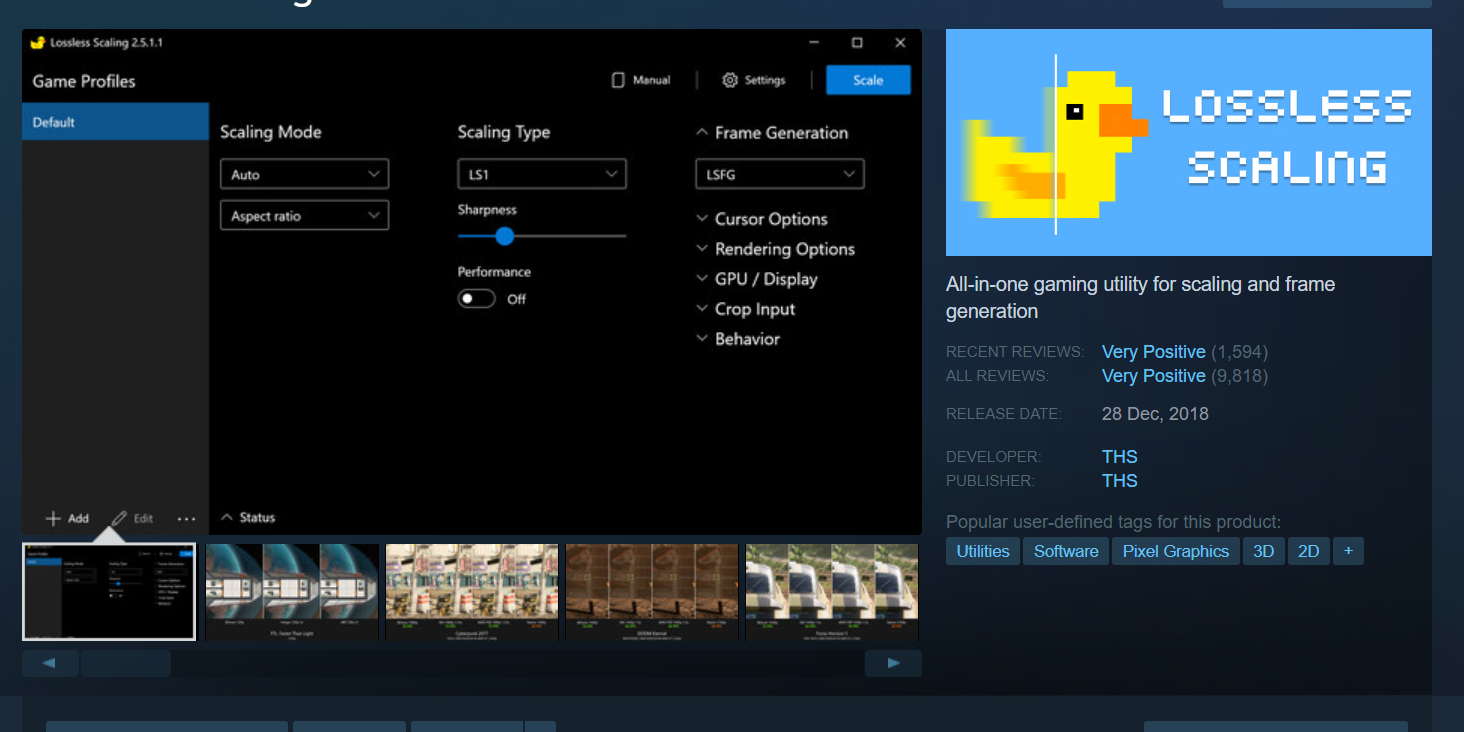
Task: Open the LS1 scaling type dropdown
Action: 542,174
